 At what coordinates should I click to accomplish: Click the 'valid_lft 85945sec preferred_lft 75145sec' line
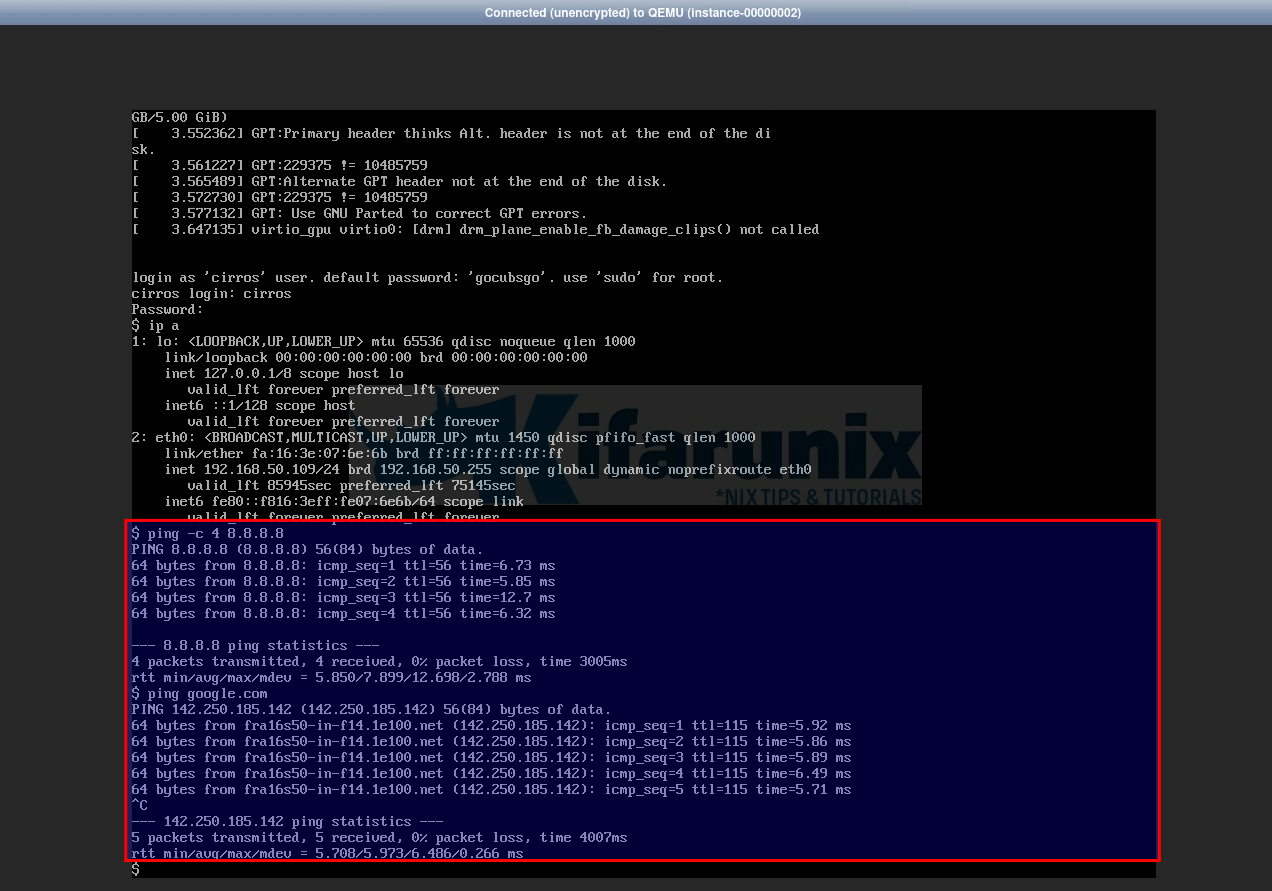pos(351,486)
